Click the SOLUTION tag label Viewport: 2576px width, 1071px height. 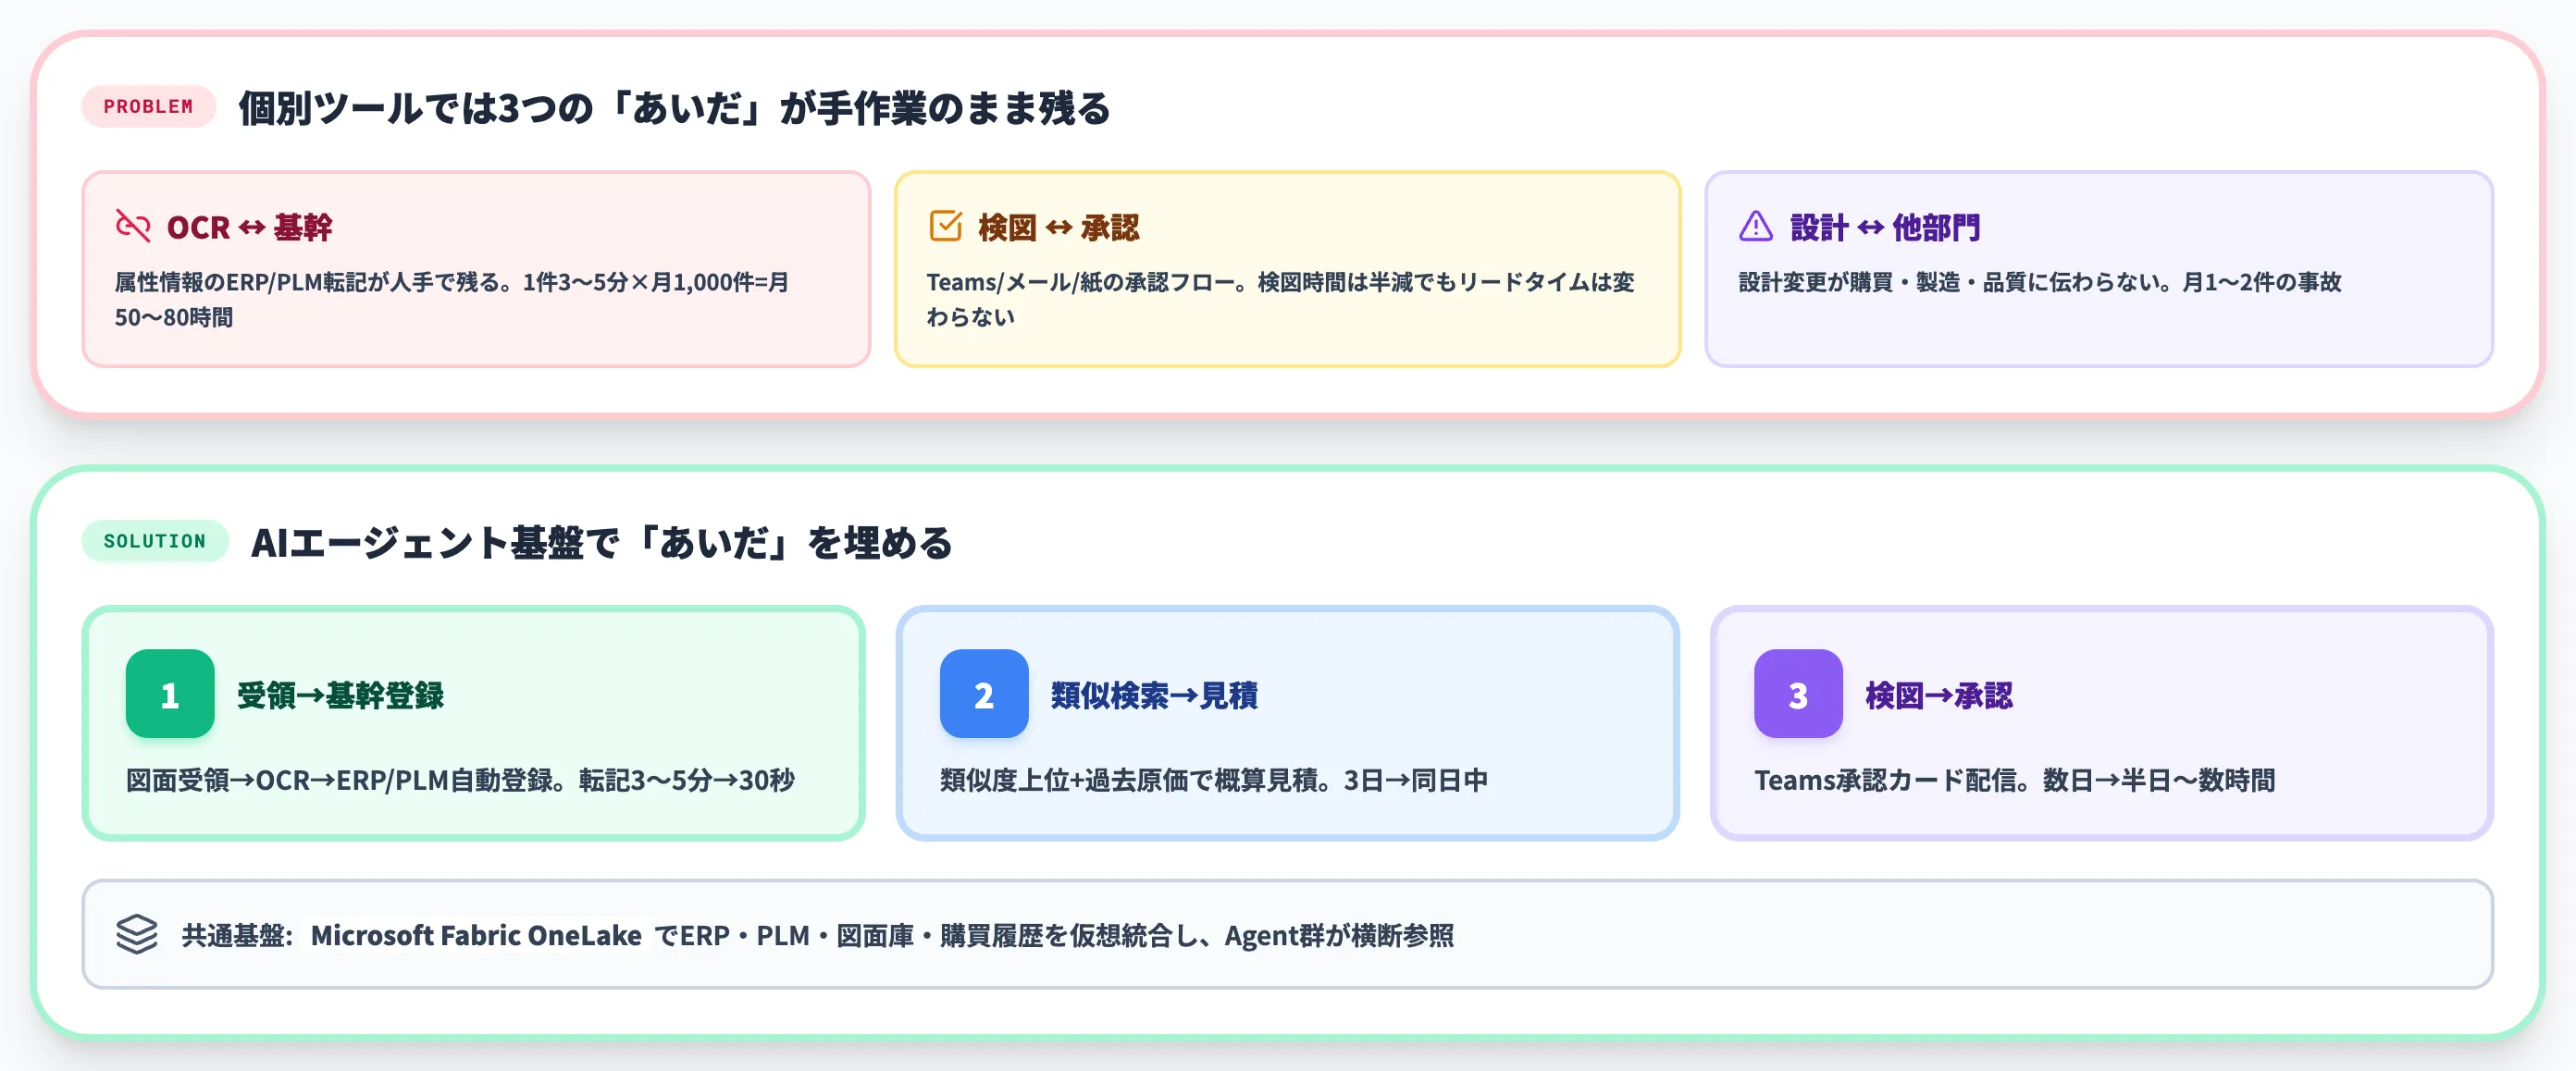click(x=155, y=541)
